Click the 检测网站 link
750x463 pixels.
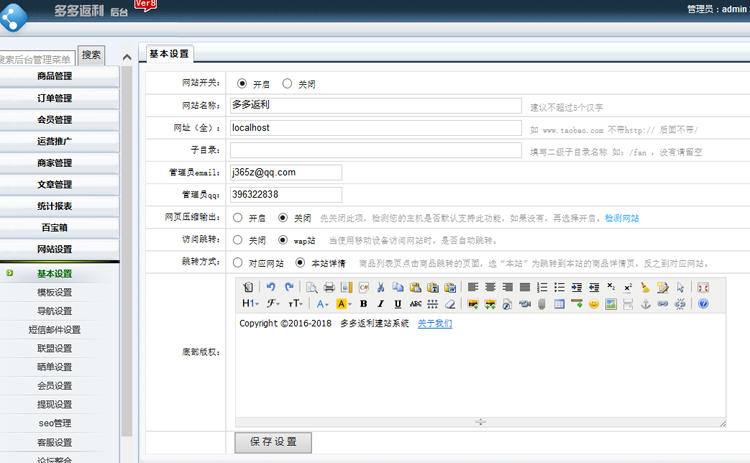[x=622, y=218]
